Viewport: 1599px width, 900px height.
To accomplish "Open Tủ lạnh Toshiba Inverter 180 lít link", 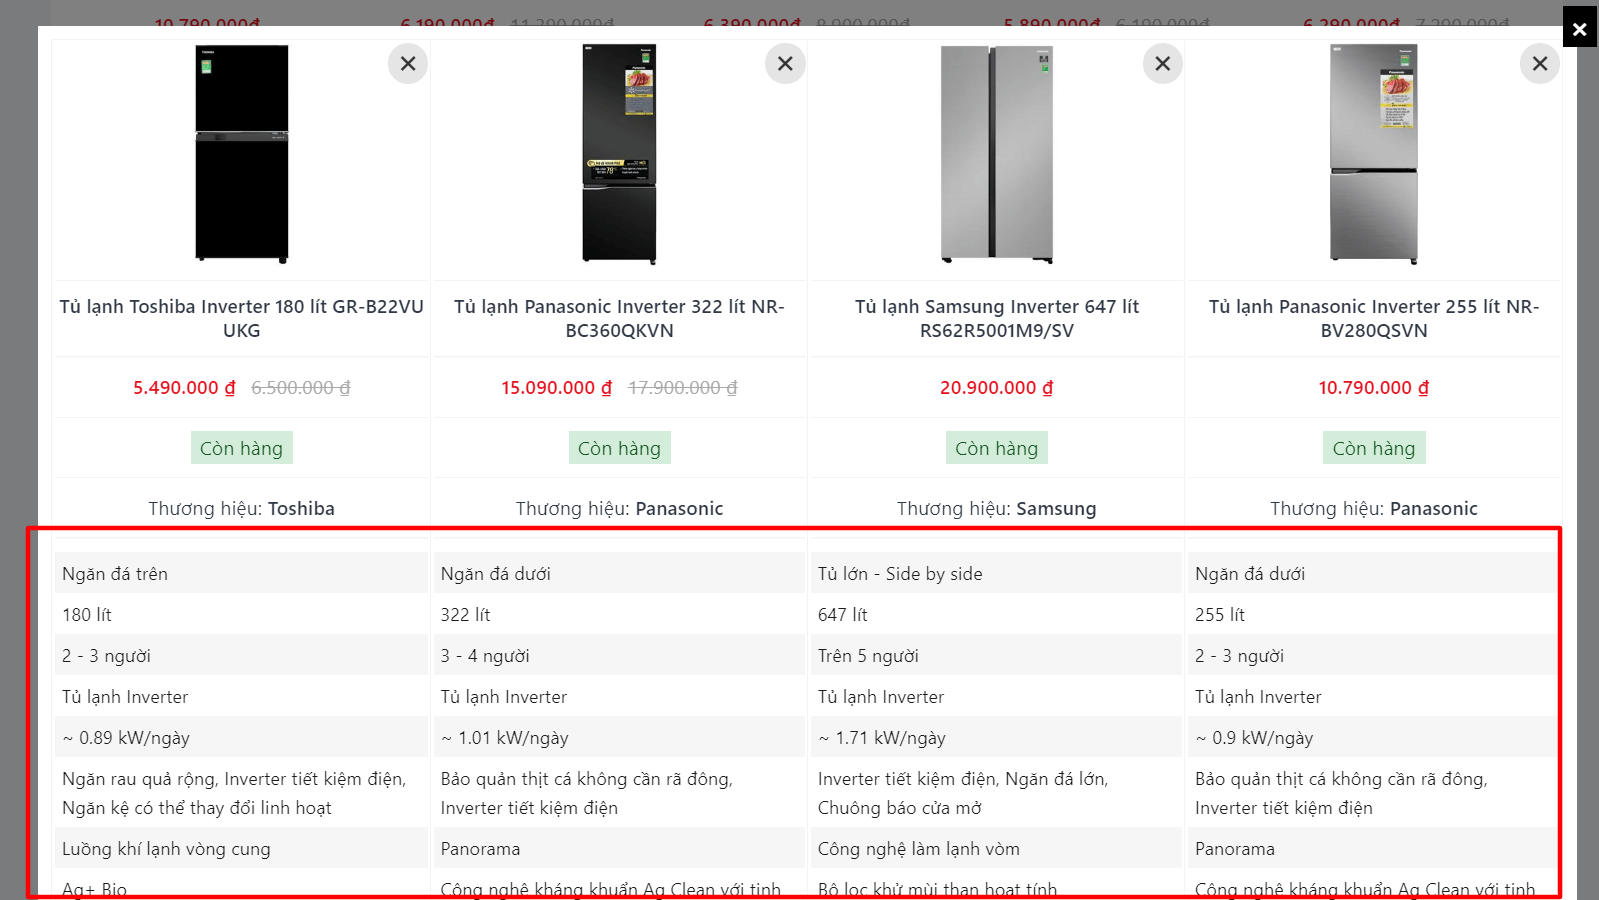I will pos(241,318).
